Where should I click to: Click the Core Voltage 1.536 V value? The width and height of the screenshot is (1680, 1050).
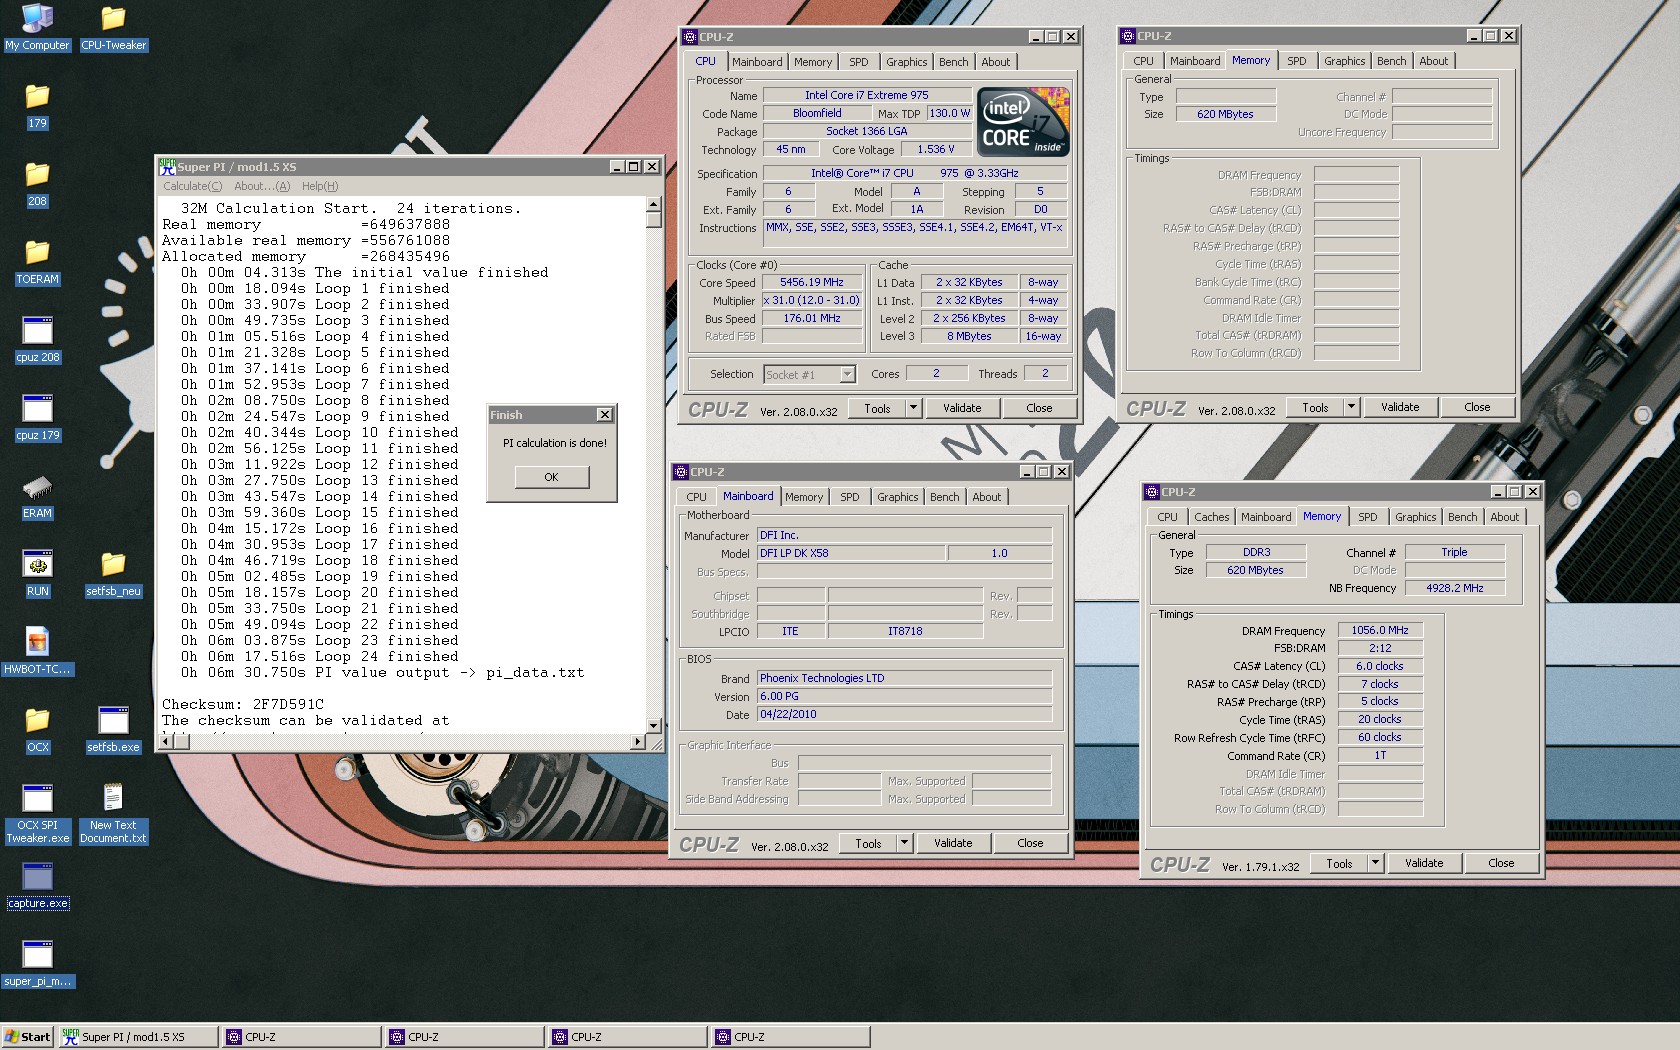tap(936, 150)
